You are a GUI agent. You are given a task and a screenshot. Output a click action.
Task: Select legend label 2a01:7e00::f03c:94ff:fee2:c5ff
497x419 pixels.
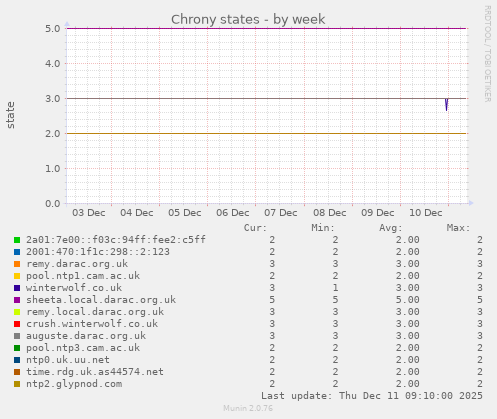pos(116,240)
